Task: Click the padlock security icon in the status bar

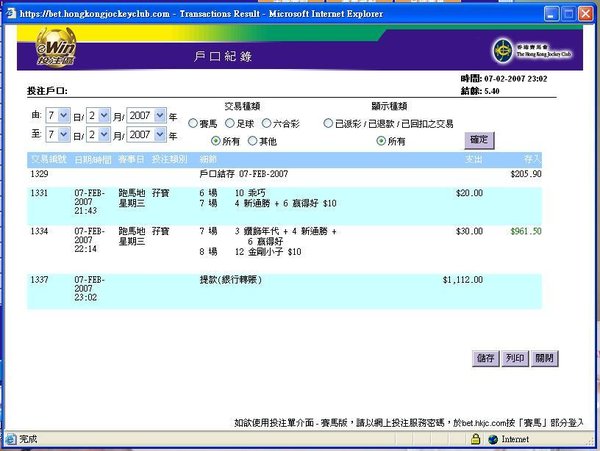Action: click(475, 439)
